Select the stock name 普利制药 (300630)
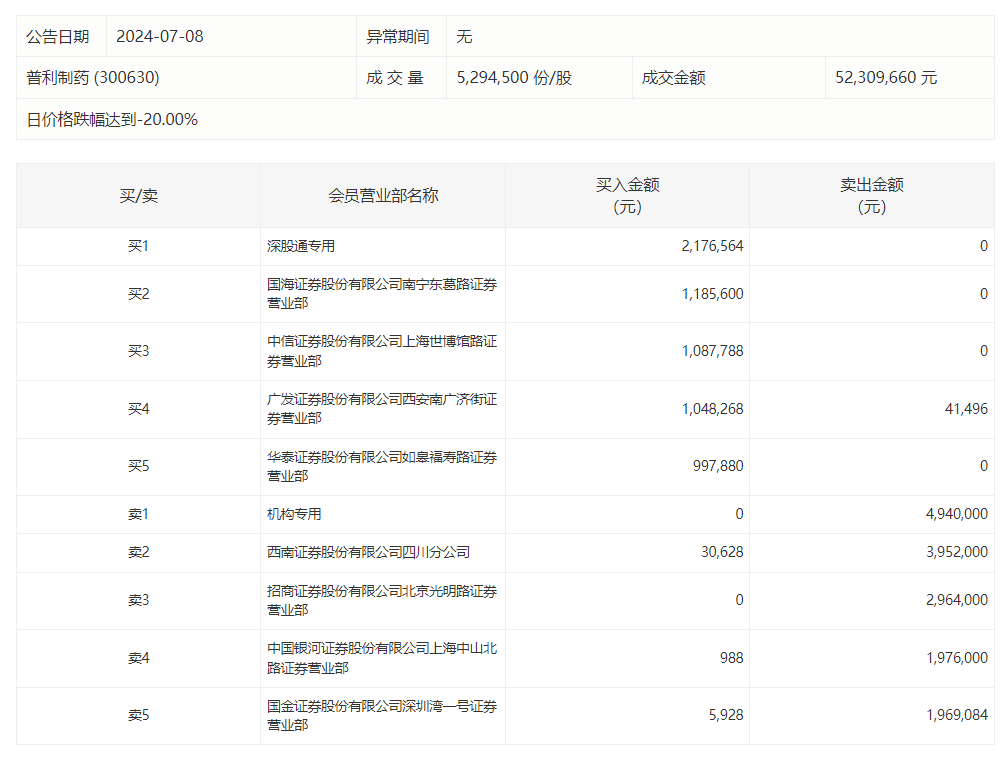The width and height of the screenshot is (1007, 762). pos(90,77)
